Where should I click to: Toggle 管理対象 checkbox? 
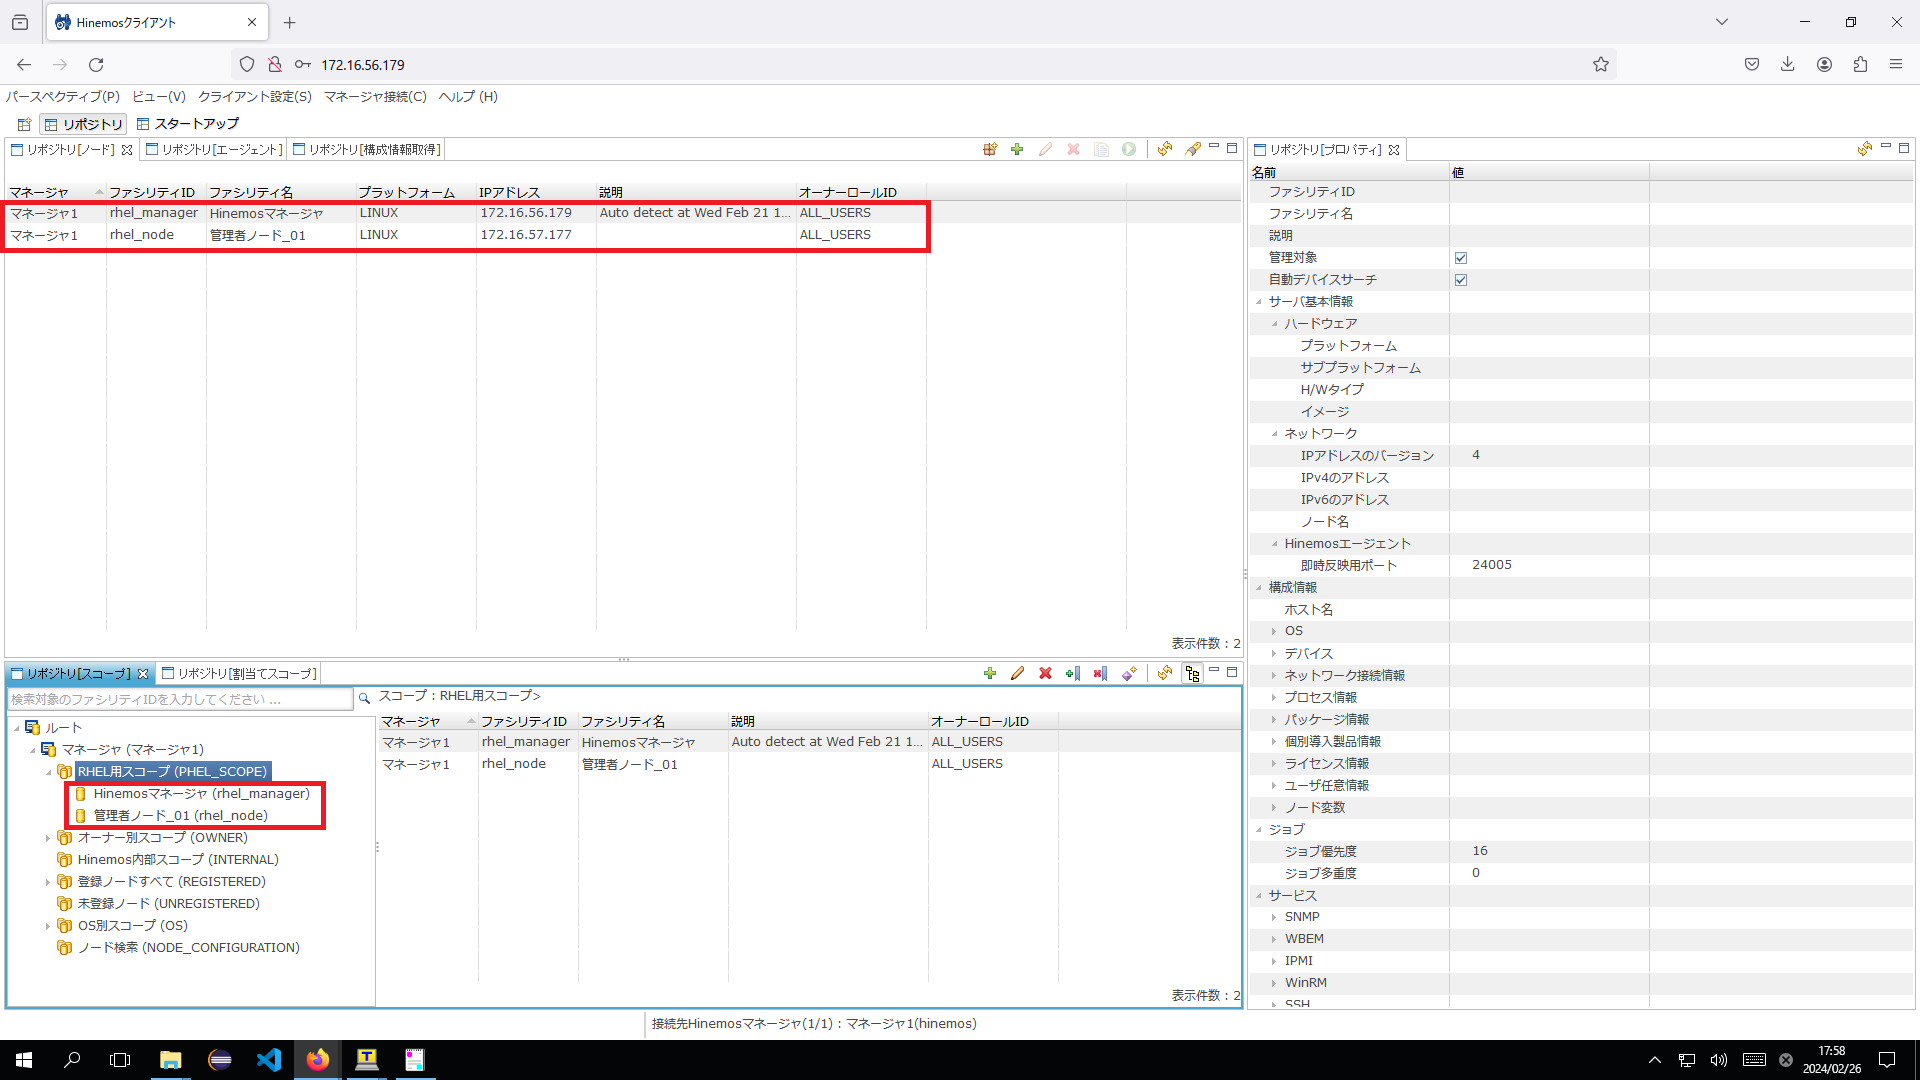[x=1461, y=258]
